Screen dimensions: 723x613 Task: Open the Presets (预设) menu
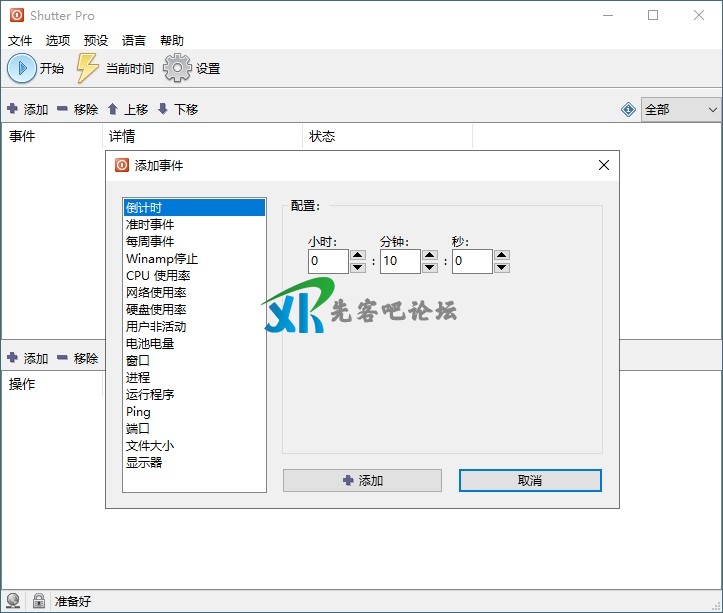[96, 40]
